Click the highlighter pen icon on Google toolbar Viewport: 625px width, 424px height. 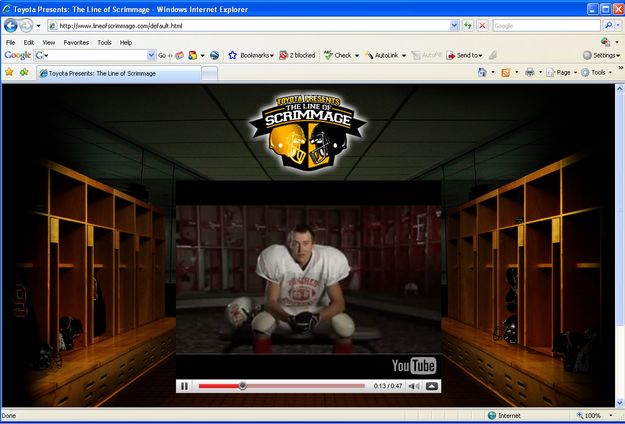[493, 55]
